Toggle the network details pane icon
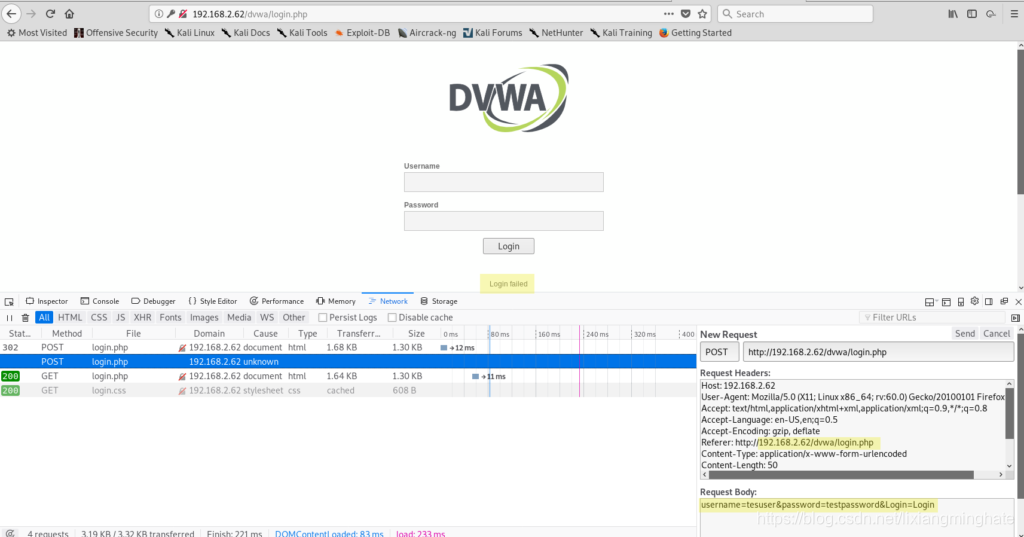Viewport: 1024px width, 537px height. pos(1015,317)
